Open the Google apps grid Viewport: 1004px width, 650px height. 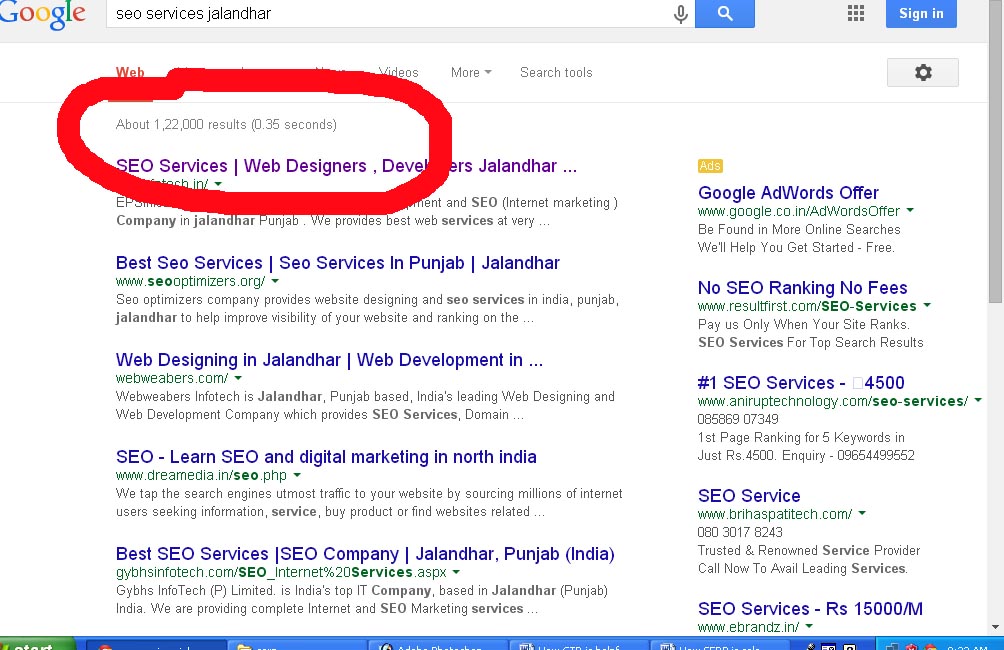pyautogui.click(x=855, y=13)
